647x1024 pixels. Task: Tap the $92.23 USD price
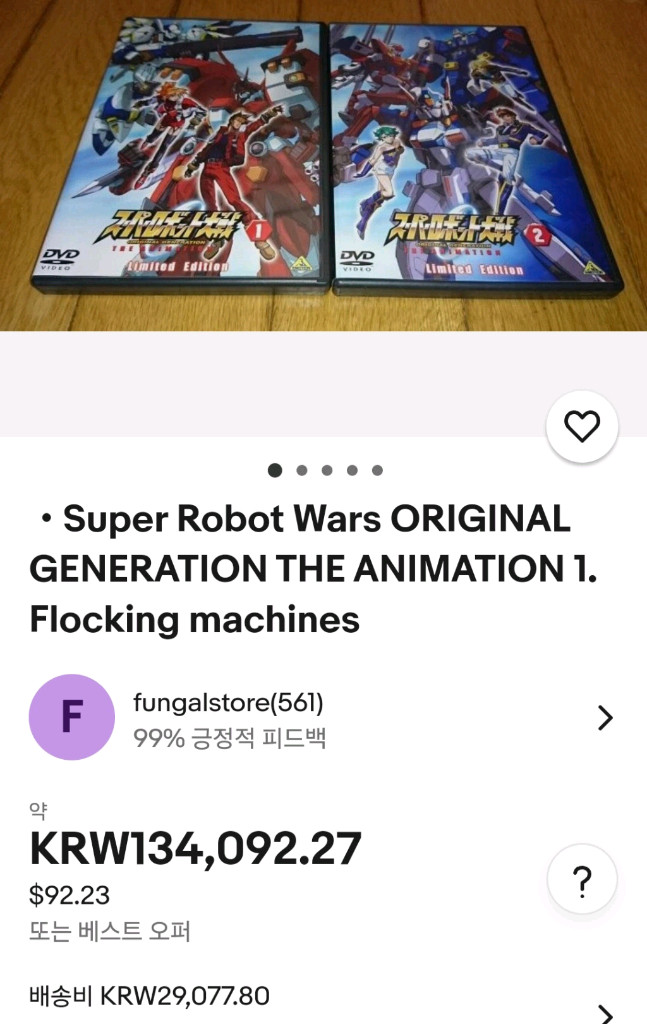70,894
